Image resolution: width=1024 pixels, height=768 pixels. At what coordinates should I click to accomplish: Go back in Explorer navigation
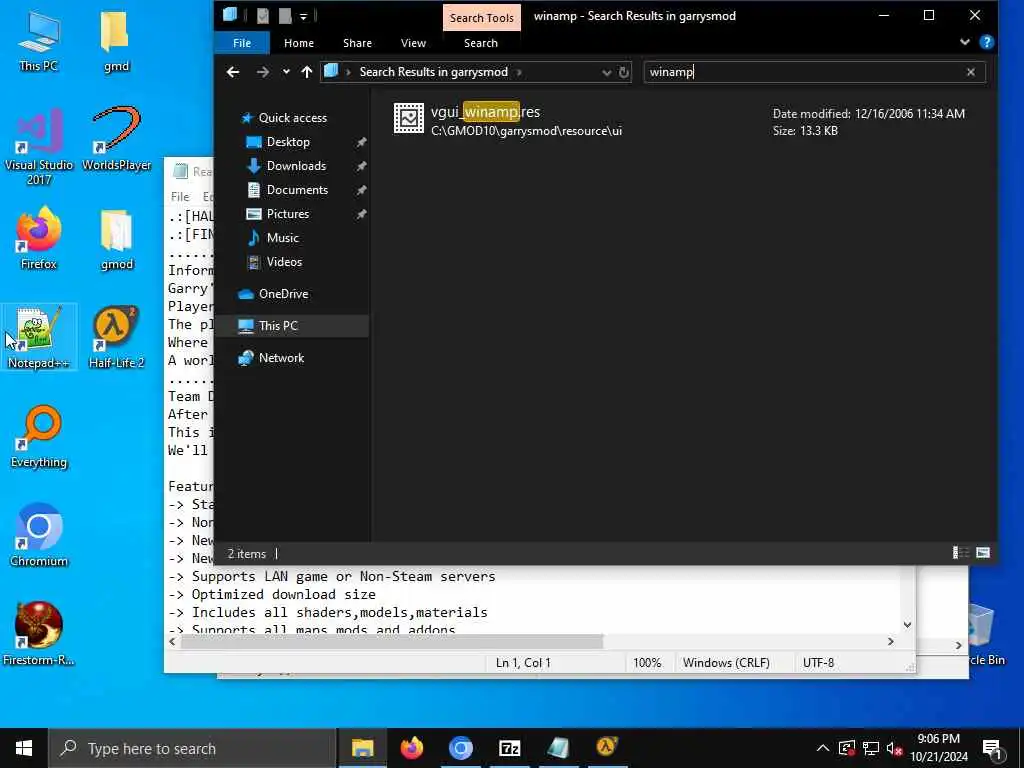click(232, 72)
